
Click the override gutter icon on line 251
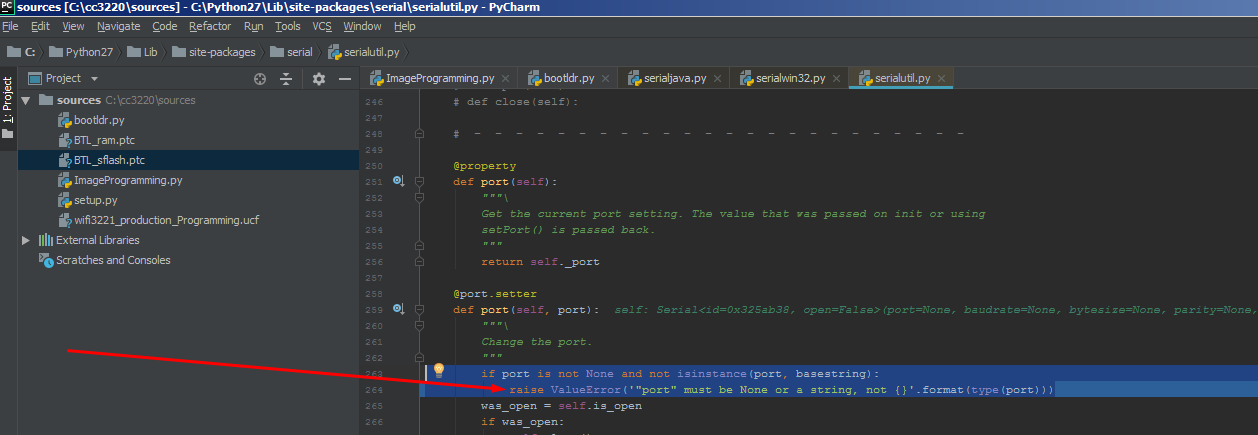397,181
